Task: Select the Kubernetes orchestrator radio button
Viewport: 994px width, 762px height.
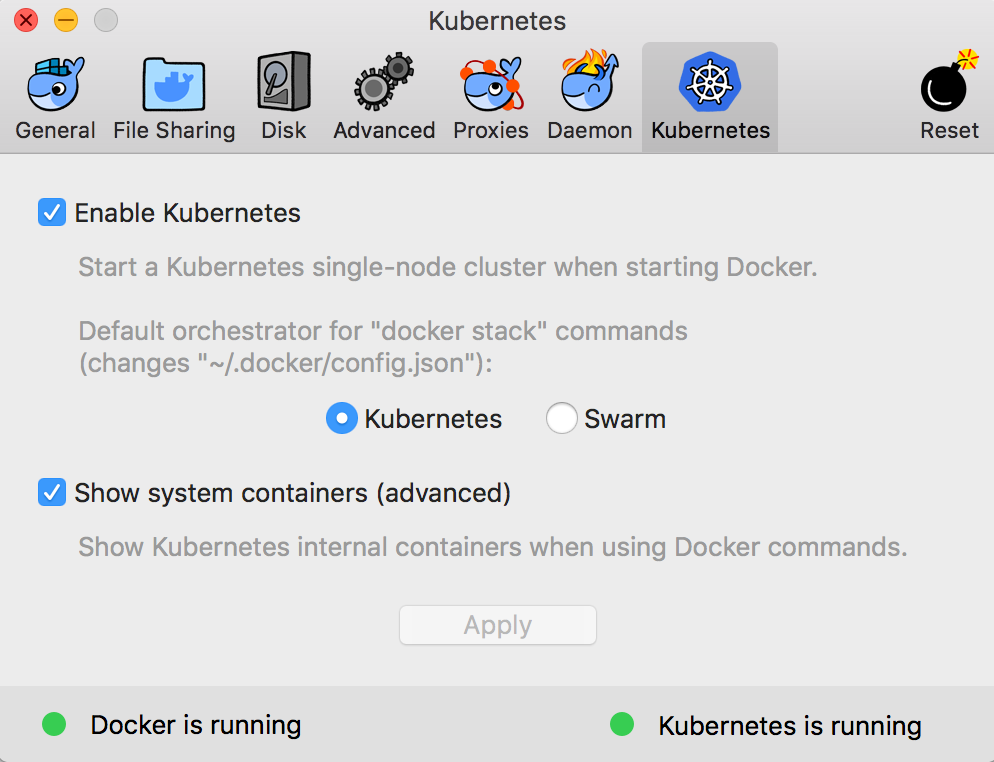Action: pyautogui.click(x=342, y=419)
